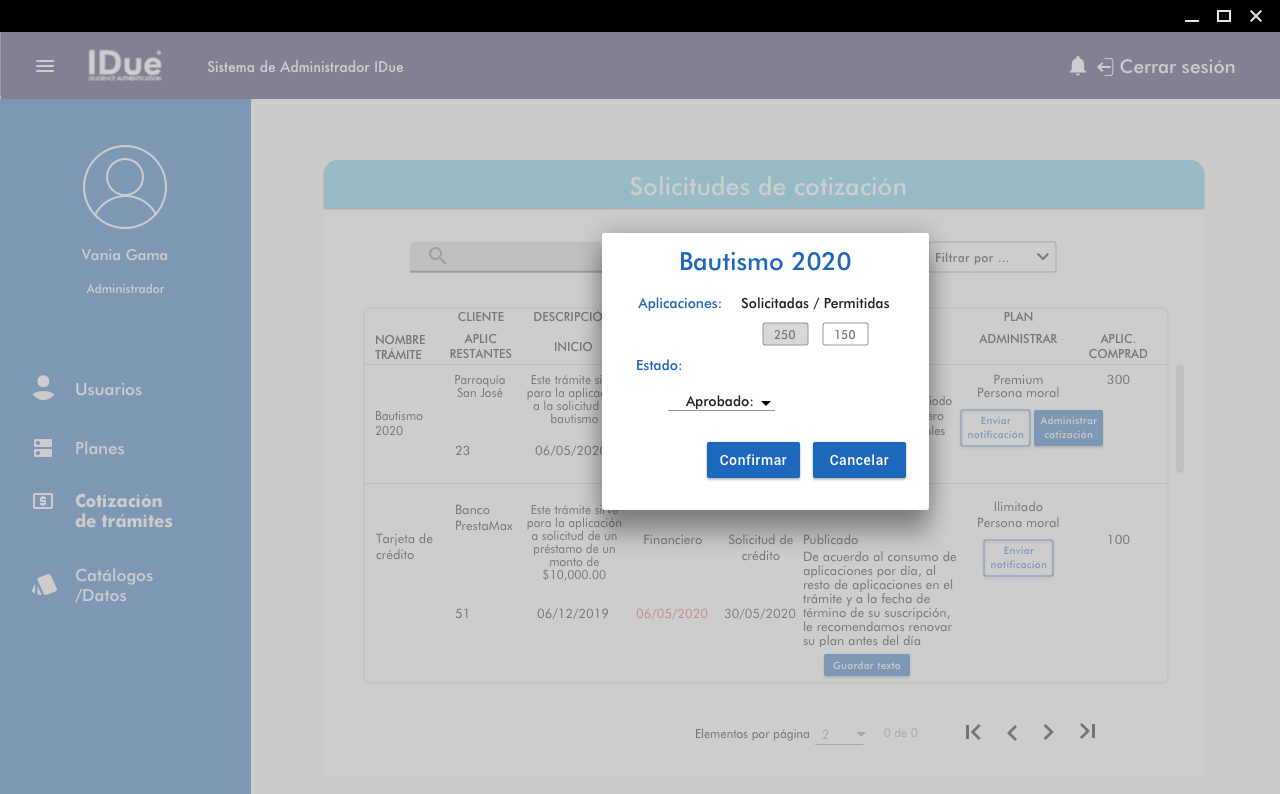The height and width of the screenshot is (794, 1280).
Task: Open the Filtrar por dropdown
Action: pos(992,257)
